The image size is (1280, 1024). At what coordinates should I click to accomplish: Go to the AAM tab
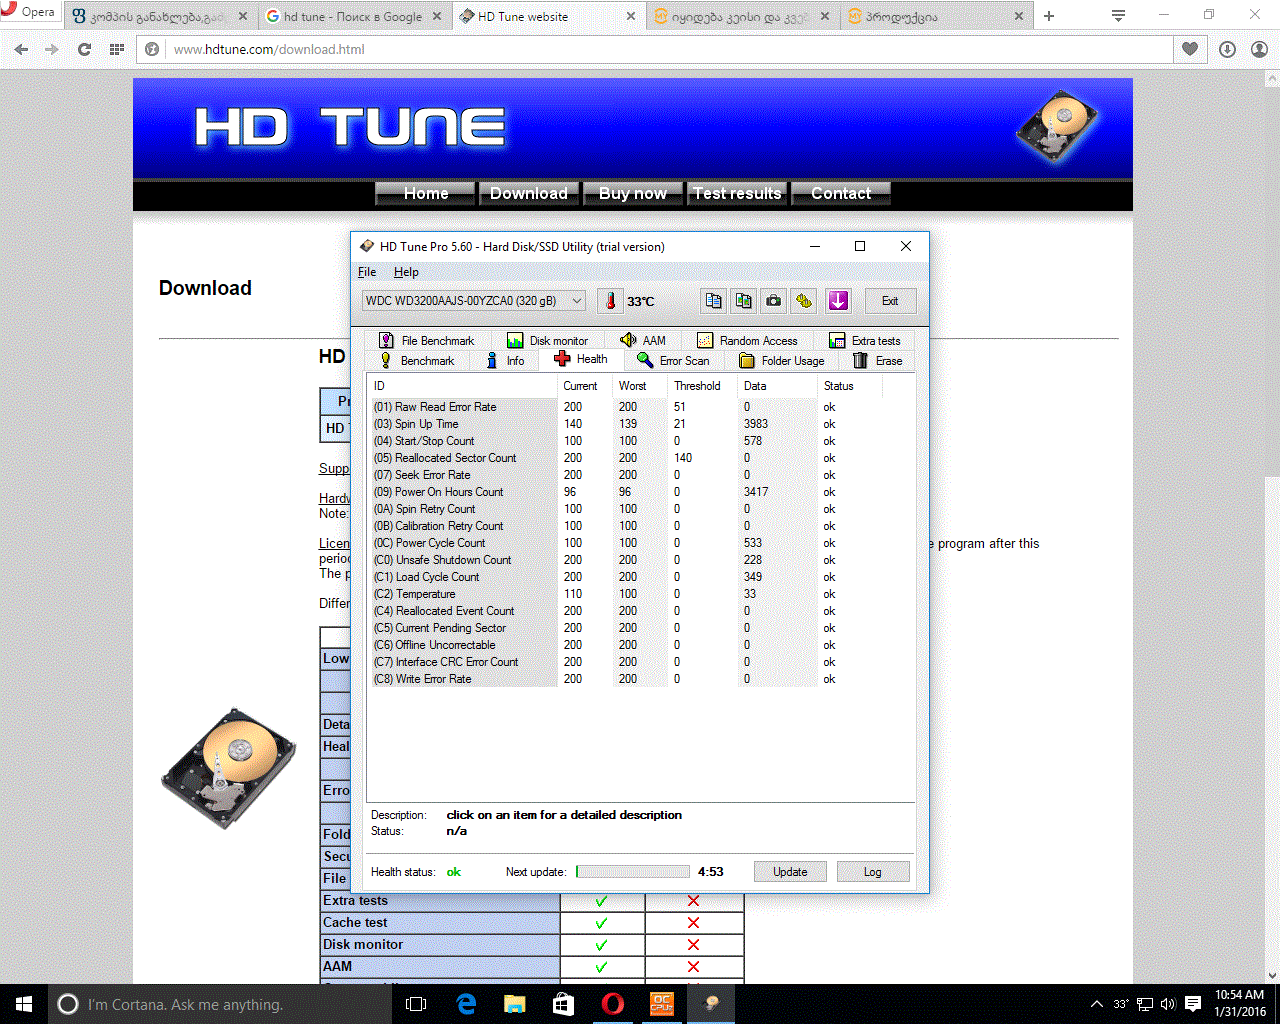pos(643,341)
